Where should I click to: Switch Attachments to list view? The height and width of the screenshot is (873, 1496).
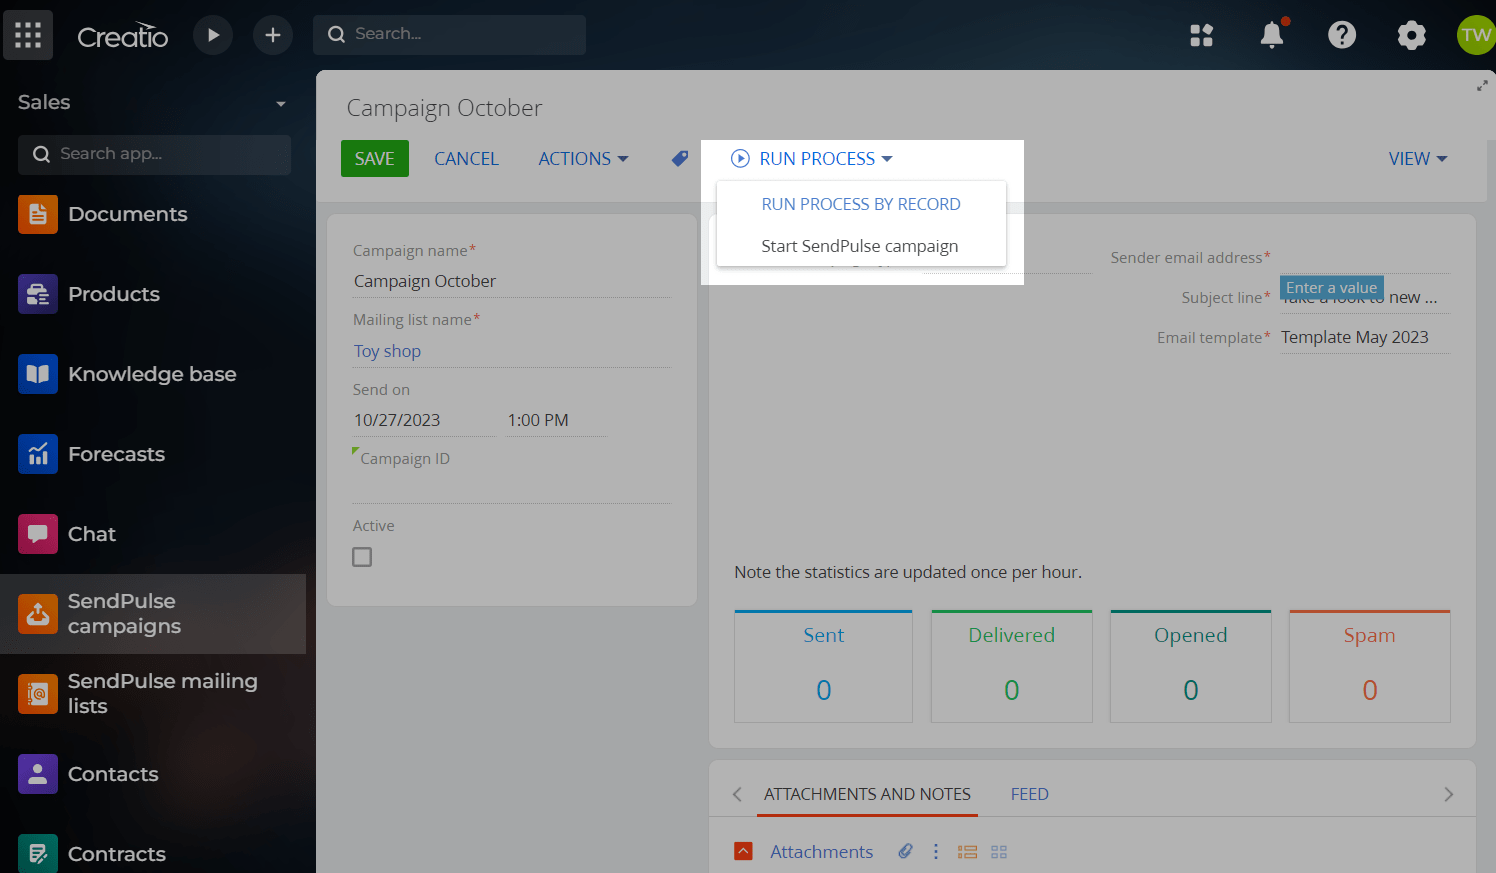pos(967,852)
